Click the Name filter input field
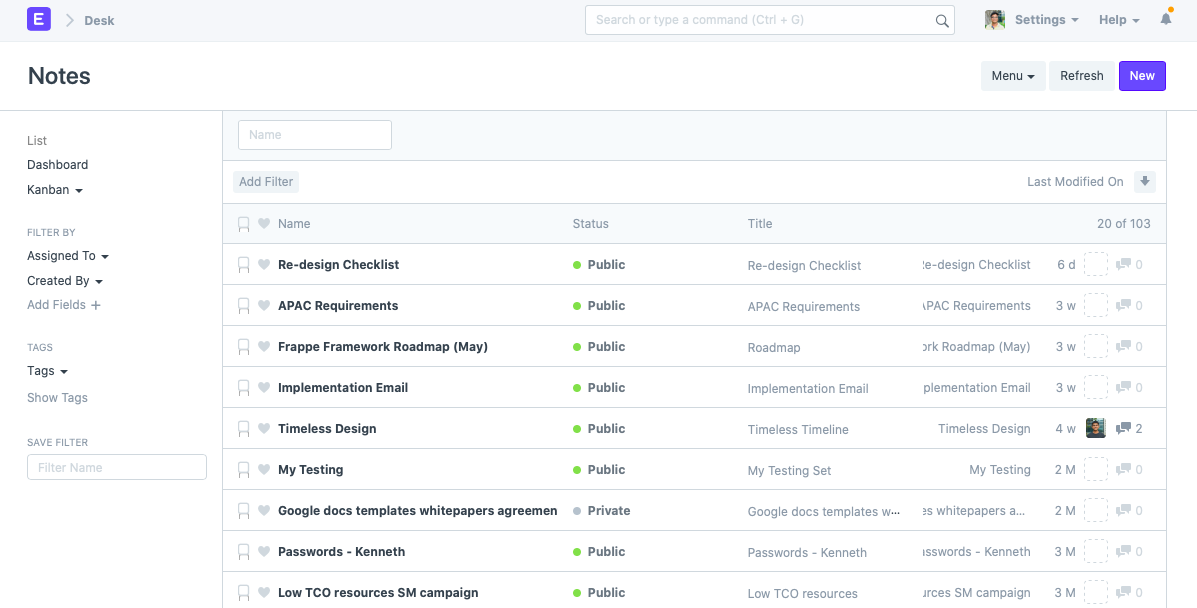This screenshot has height=608, width=1197. [315, 134]
